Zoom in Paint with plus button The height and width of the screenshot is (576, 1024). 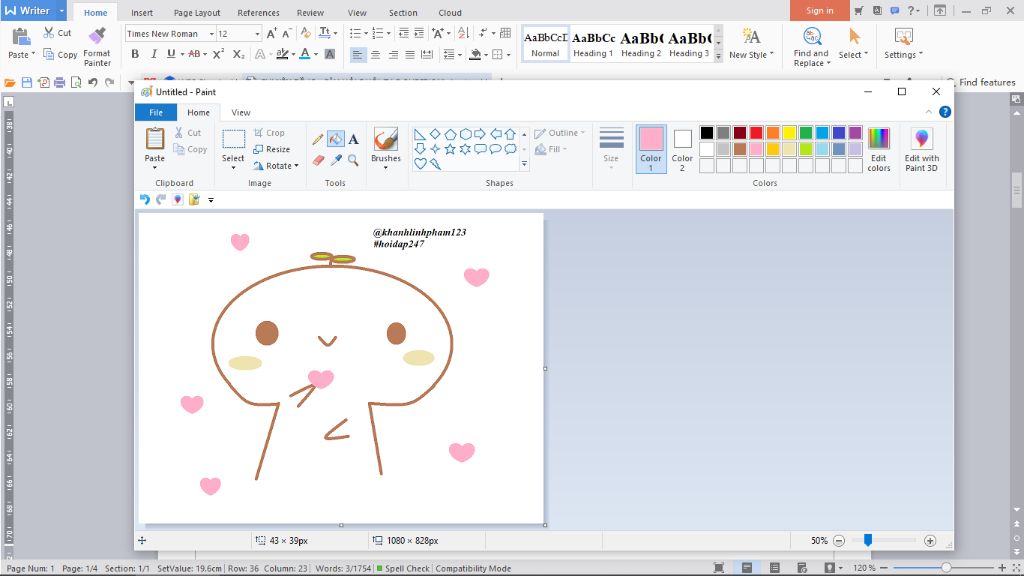930,541
